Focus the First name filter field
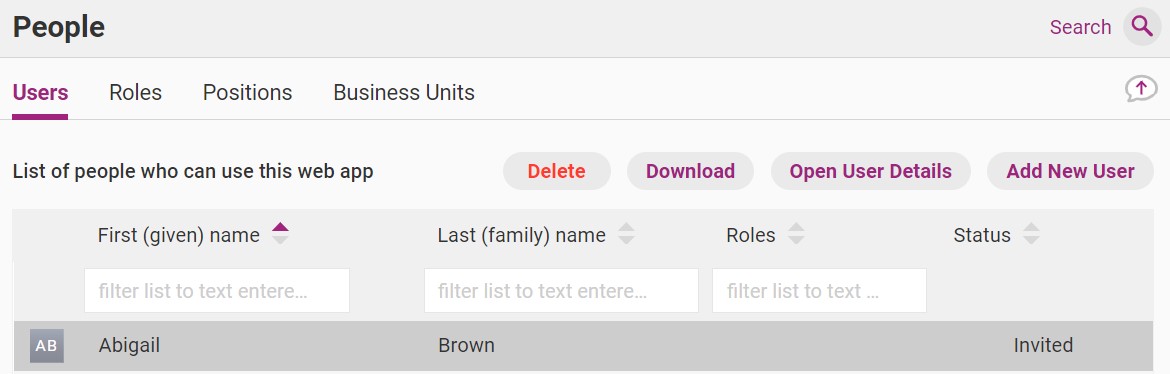The width and height of the screenshot is (1170, 374). [x=216, y=290]
